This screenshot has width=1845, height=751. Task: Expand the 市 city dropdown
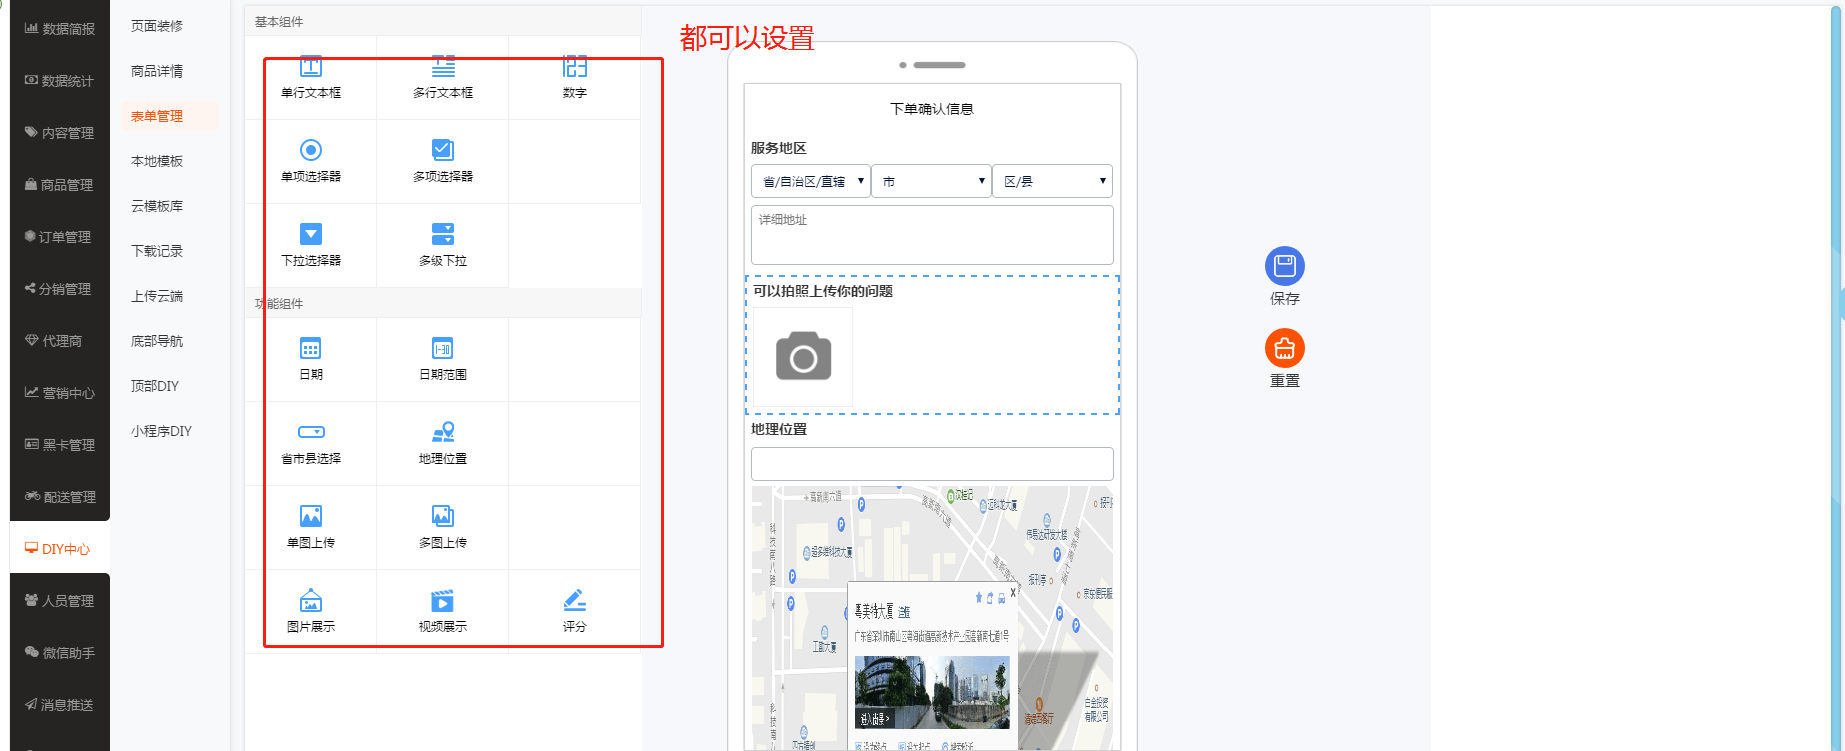pos(931,181)
